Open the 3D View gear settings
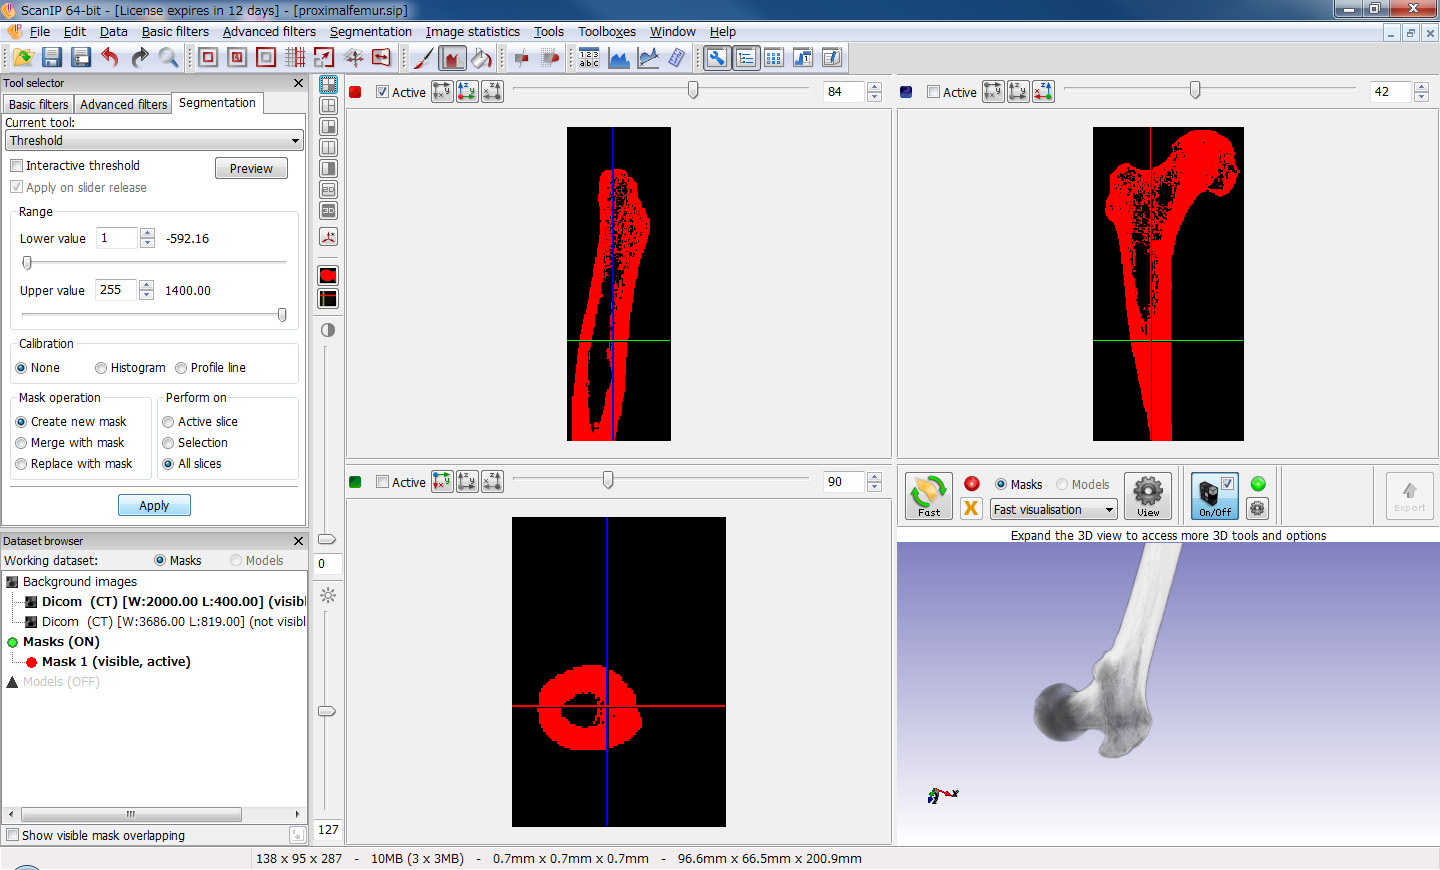This screenshot has height=870, width=1440. 1148,496
